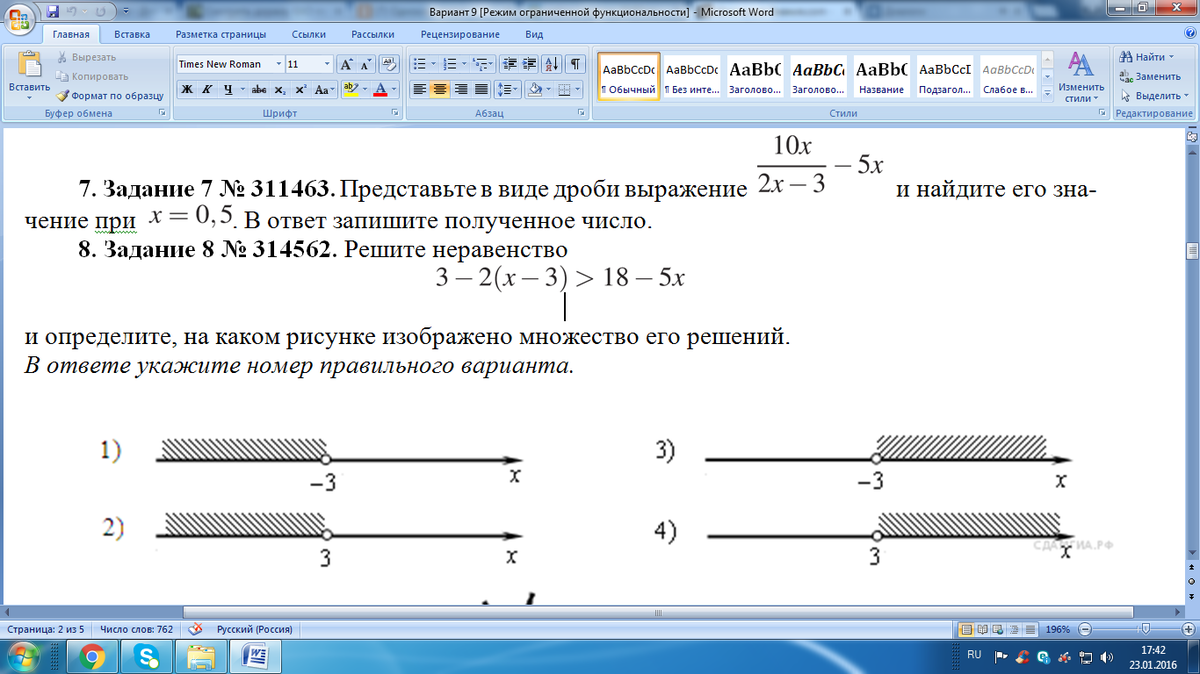Toggle italic (К) formatting

pyautogui.click(x=207, y=89)
